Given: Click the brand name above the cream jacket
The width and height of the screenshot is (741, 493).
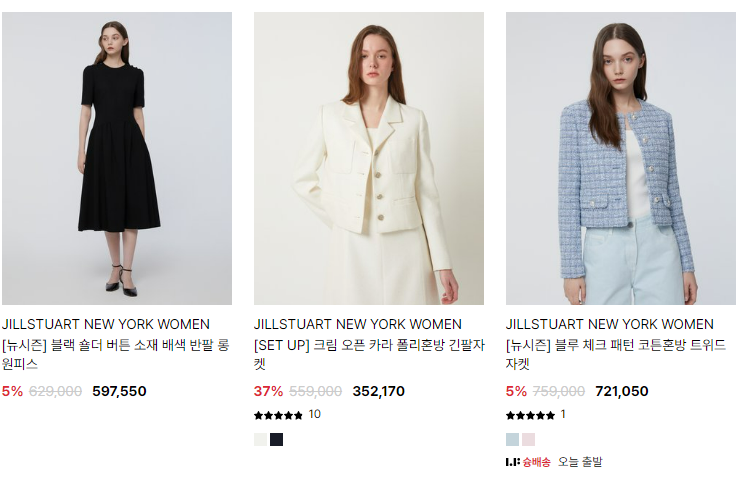Looking at the screenshot, I should pyautogui.click(x=358, y=324).
